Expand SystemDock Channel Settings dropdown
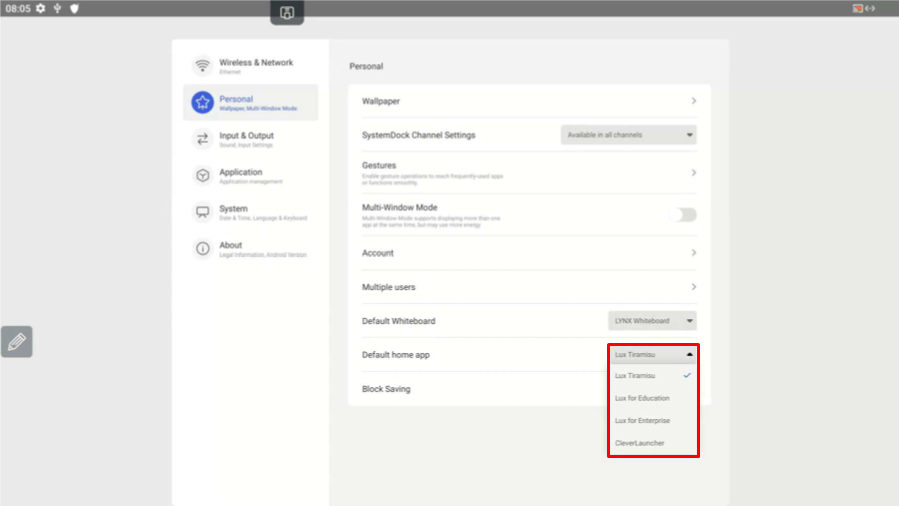 tap(629, 135)
